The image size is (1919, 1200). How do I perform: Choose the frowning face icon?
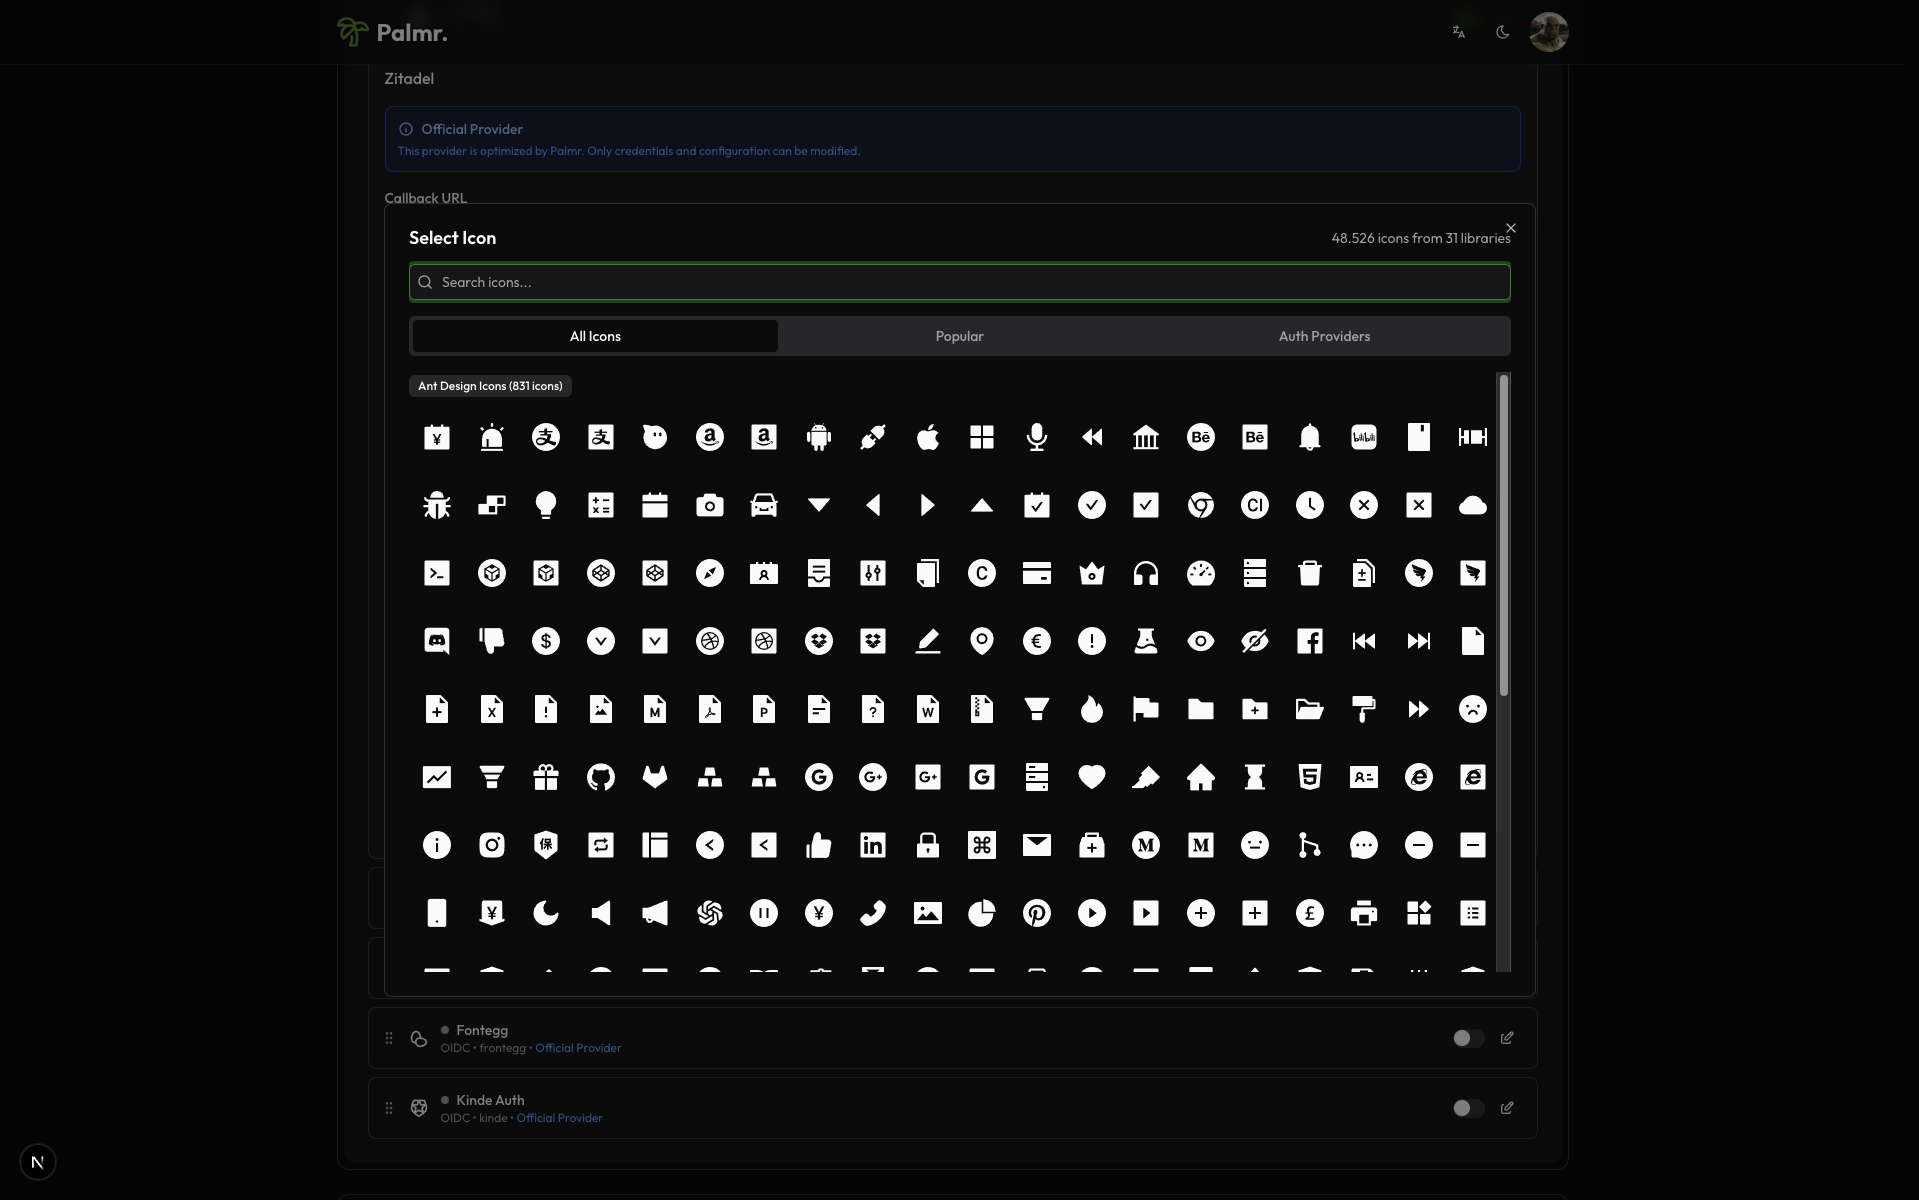click(x=1472, y=709)
